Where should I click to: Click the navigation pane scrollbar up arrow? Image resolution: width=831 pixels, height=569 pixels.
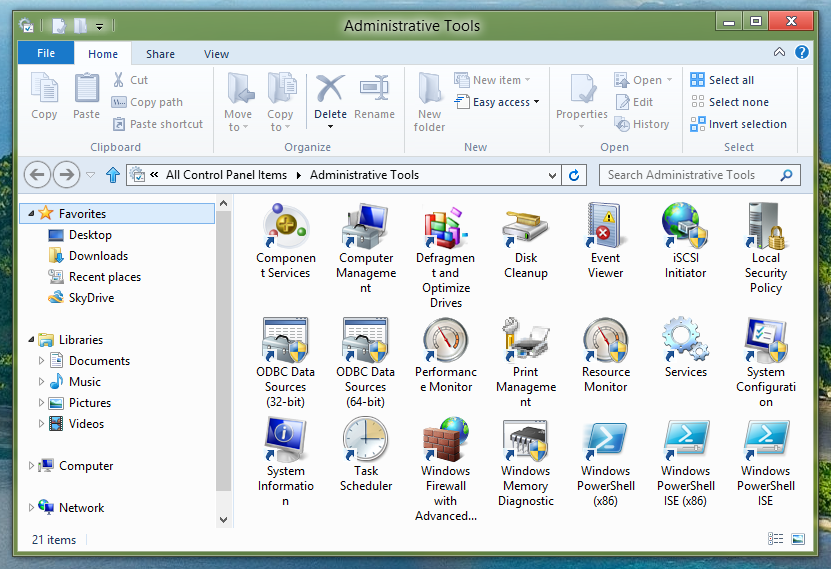point(224,203)
